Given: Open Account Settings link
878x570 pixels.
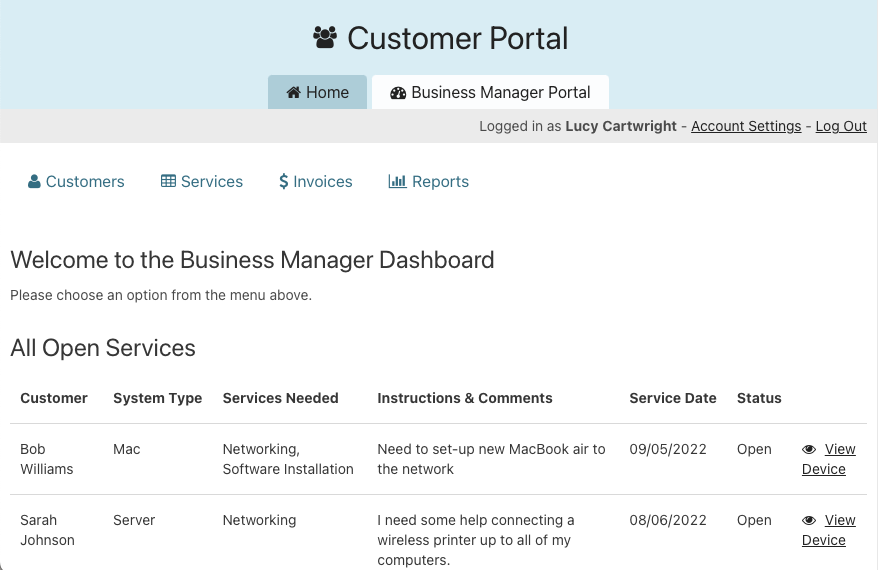Looking at the screenshot, I should (x=746, y=126).
